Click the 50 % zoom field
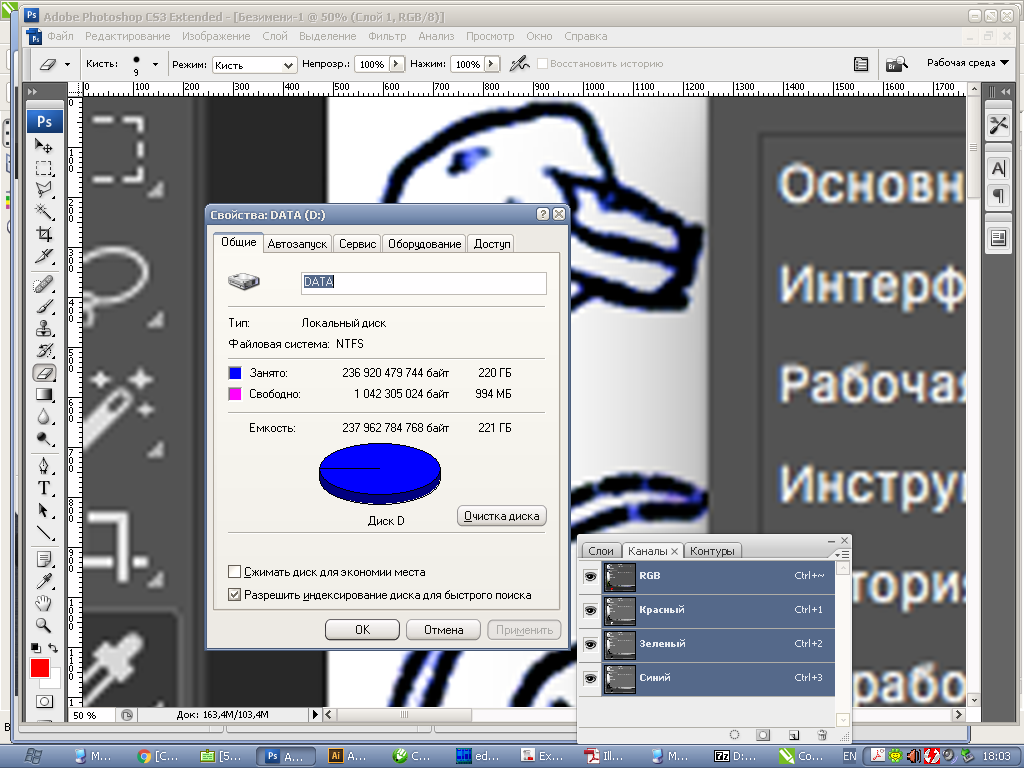The width and height of the screenshot is (1024, 768). coord(91,715)
